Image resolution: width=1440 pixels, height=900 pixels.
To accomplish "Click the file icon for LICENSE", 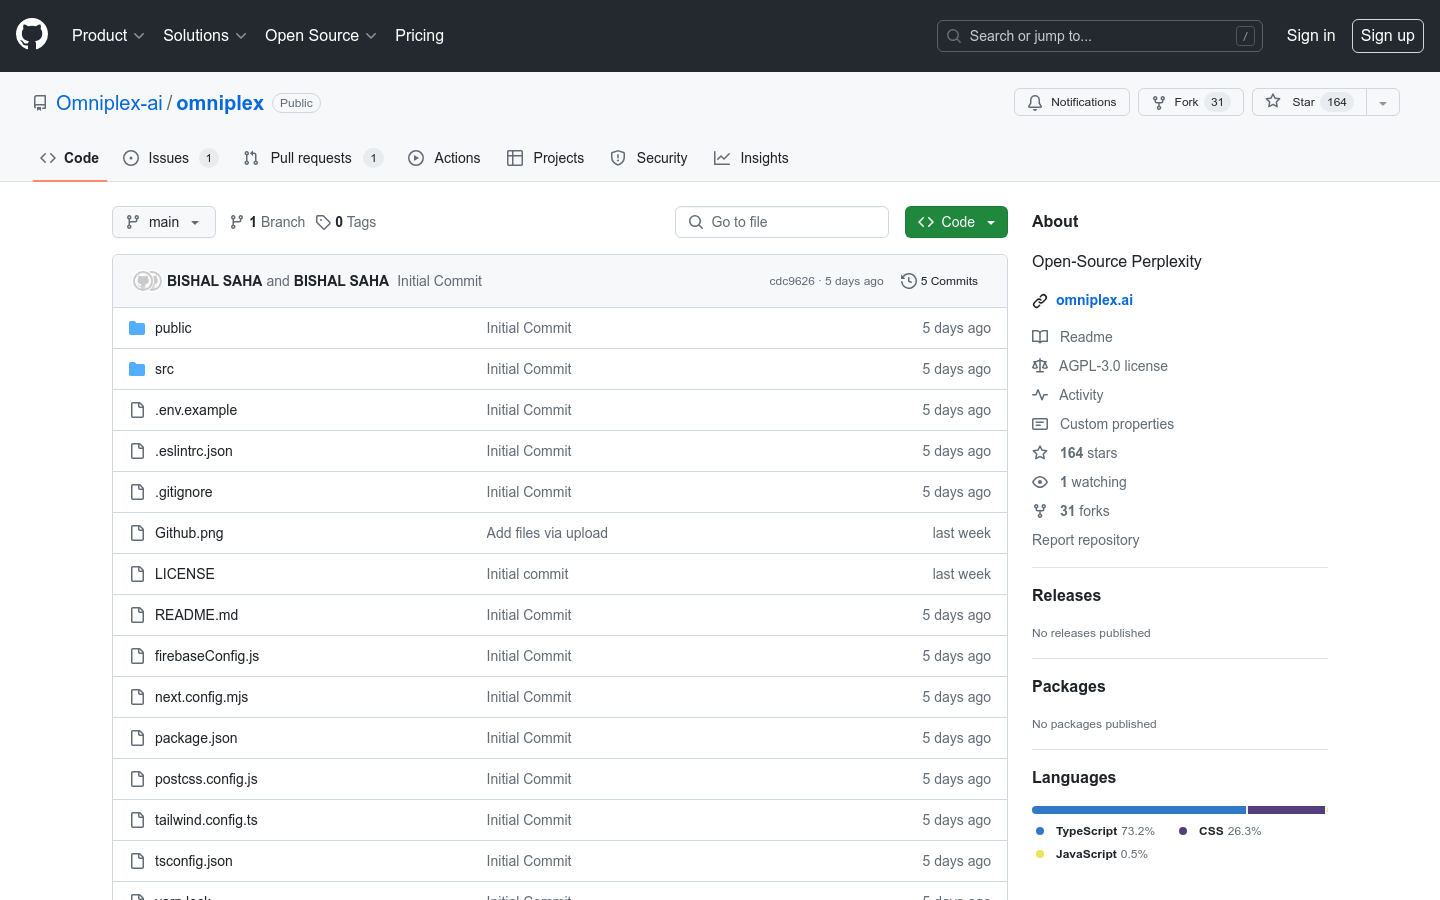I will pos(137,574).
